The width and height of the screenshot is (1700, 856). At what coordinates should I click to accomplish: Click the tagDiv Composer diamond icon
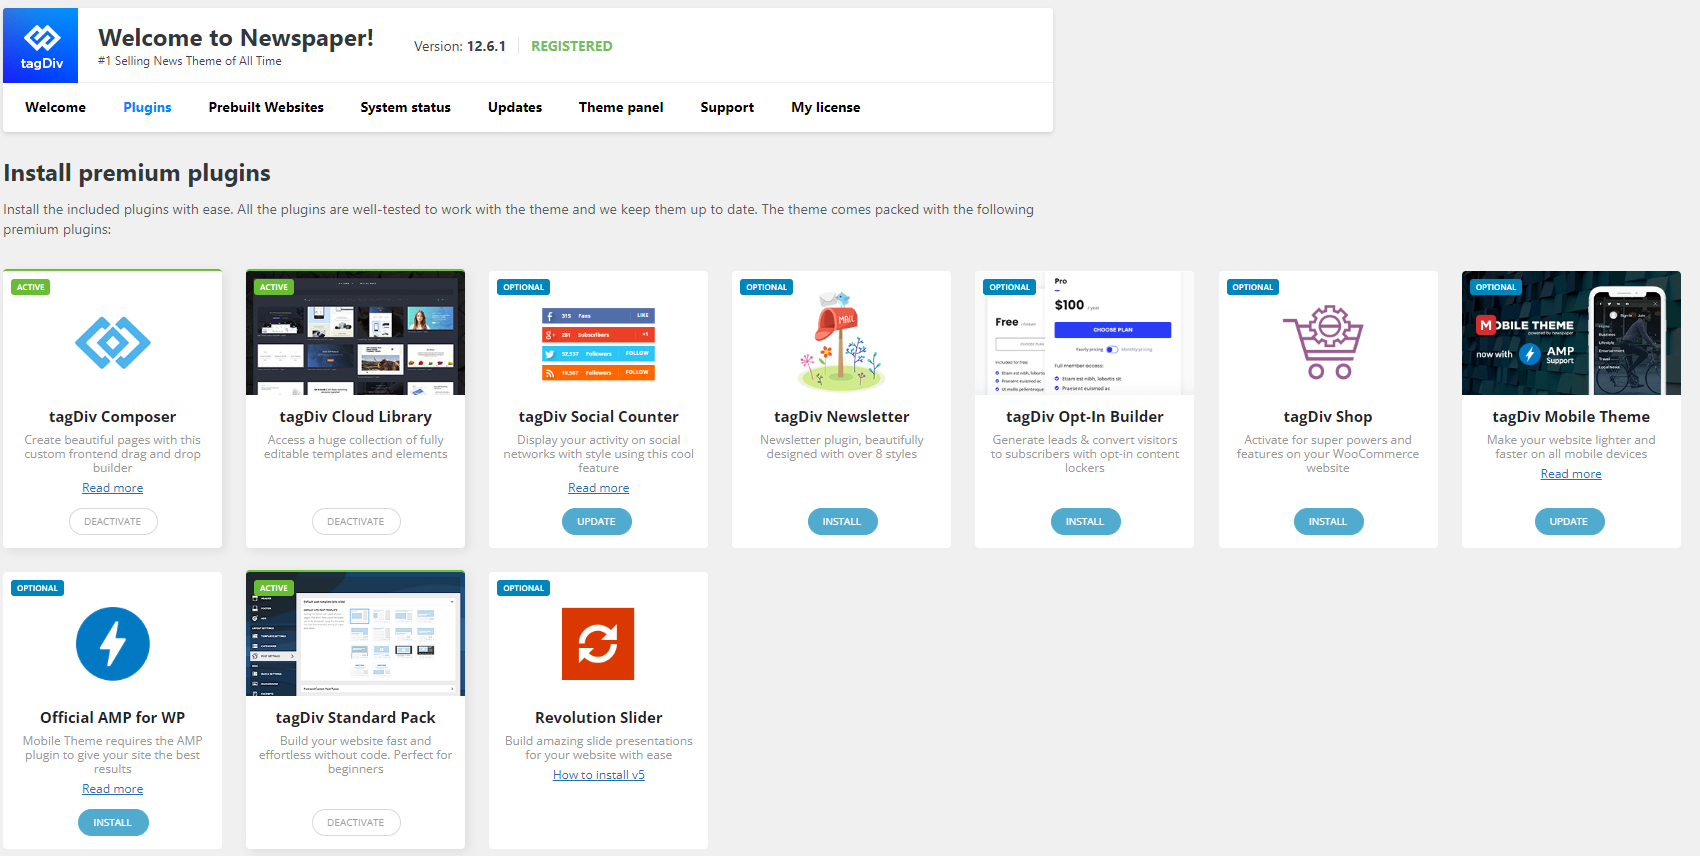click(x=113, y=343)
